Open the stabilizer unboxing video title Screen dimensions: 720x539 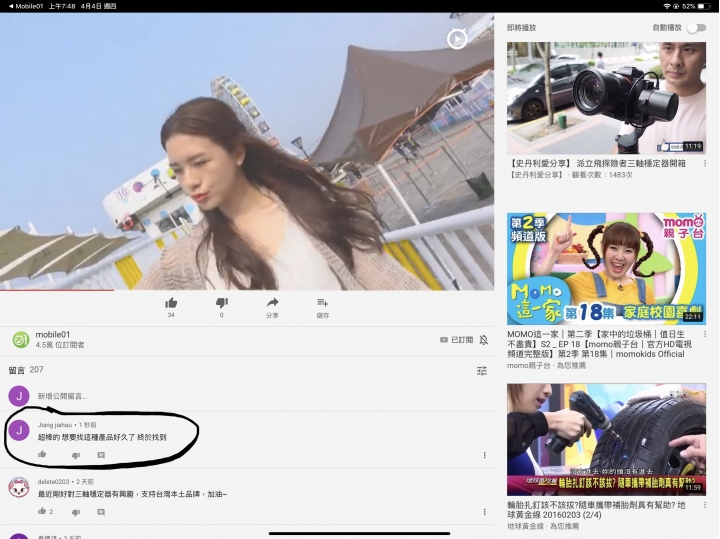pyautogui.click(x=598, y=163)
